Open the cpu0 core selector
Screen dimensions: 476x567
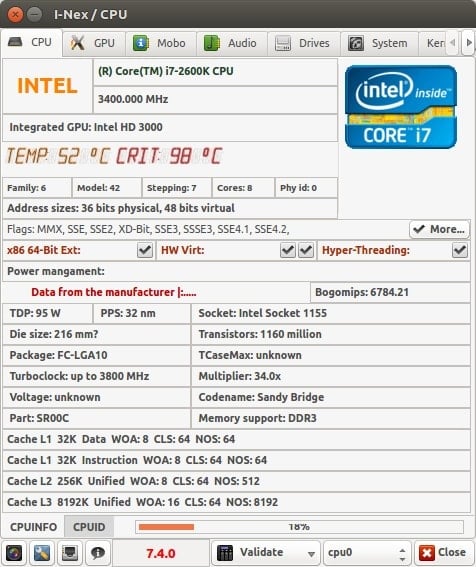pos(367,553)
